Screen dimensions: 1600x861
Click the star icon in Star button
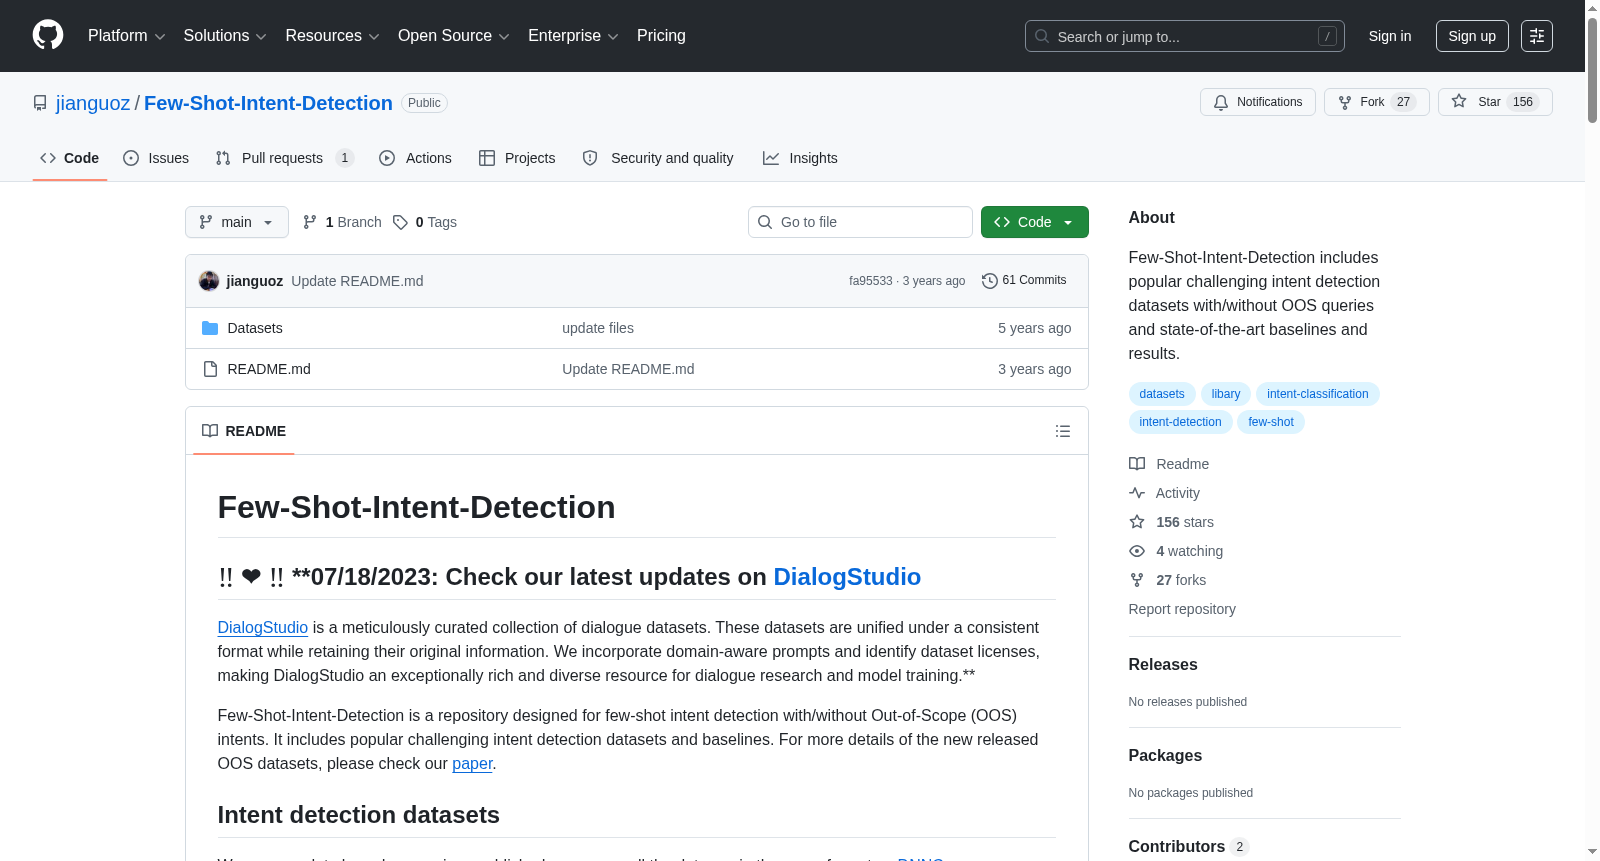point(1459,102)
